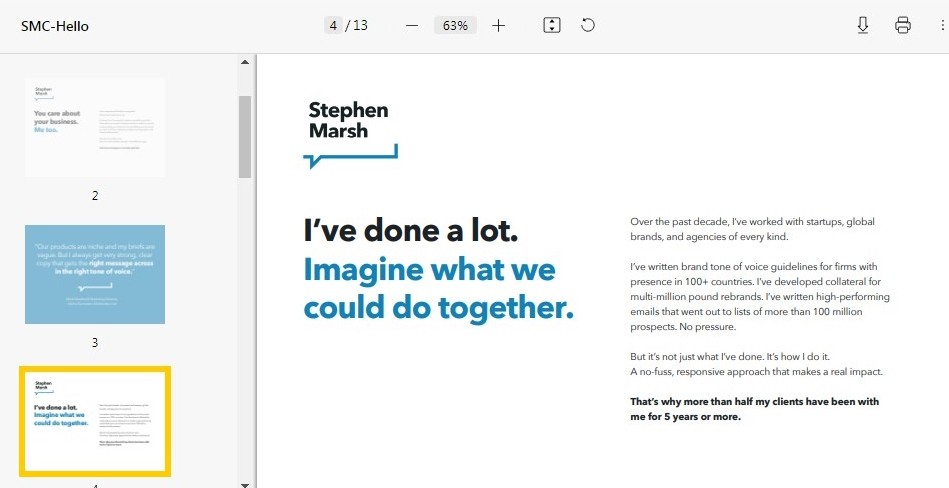
Task: Click the page number field showing 4
Action: tap(332, 25)
